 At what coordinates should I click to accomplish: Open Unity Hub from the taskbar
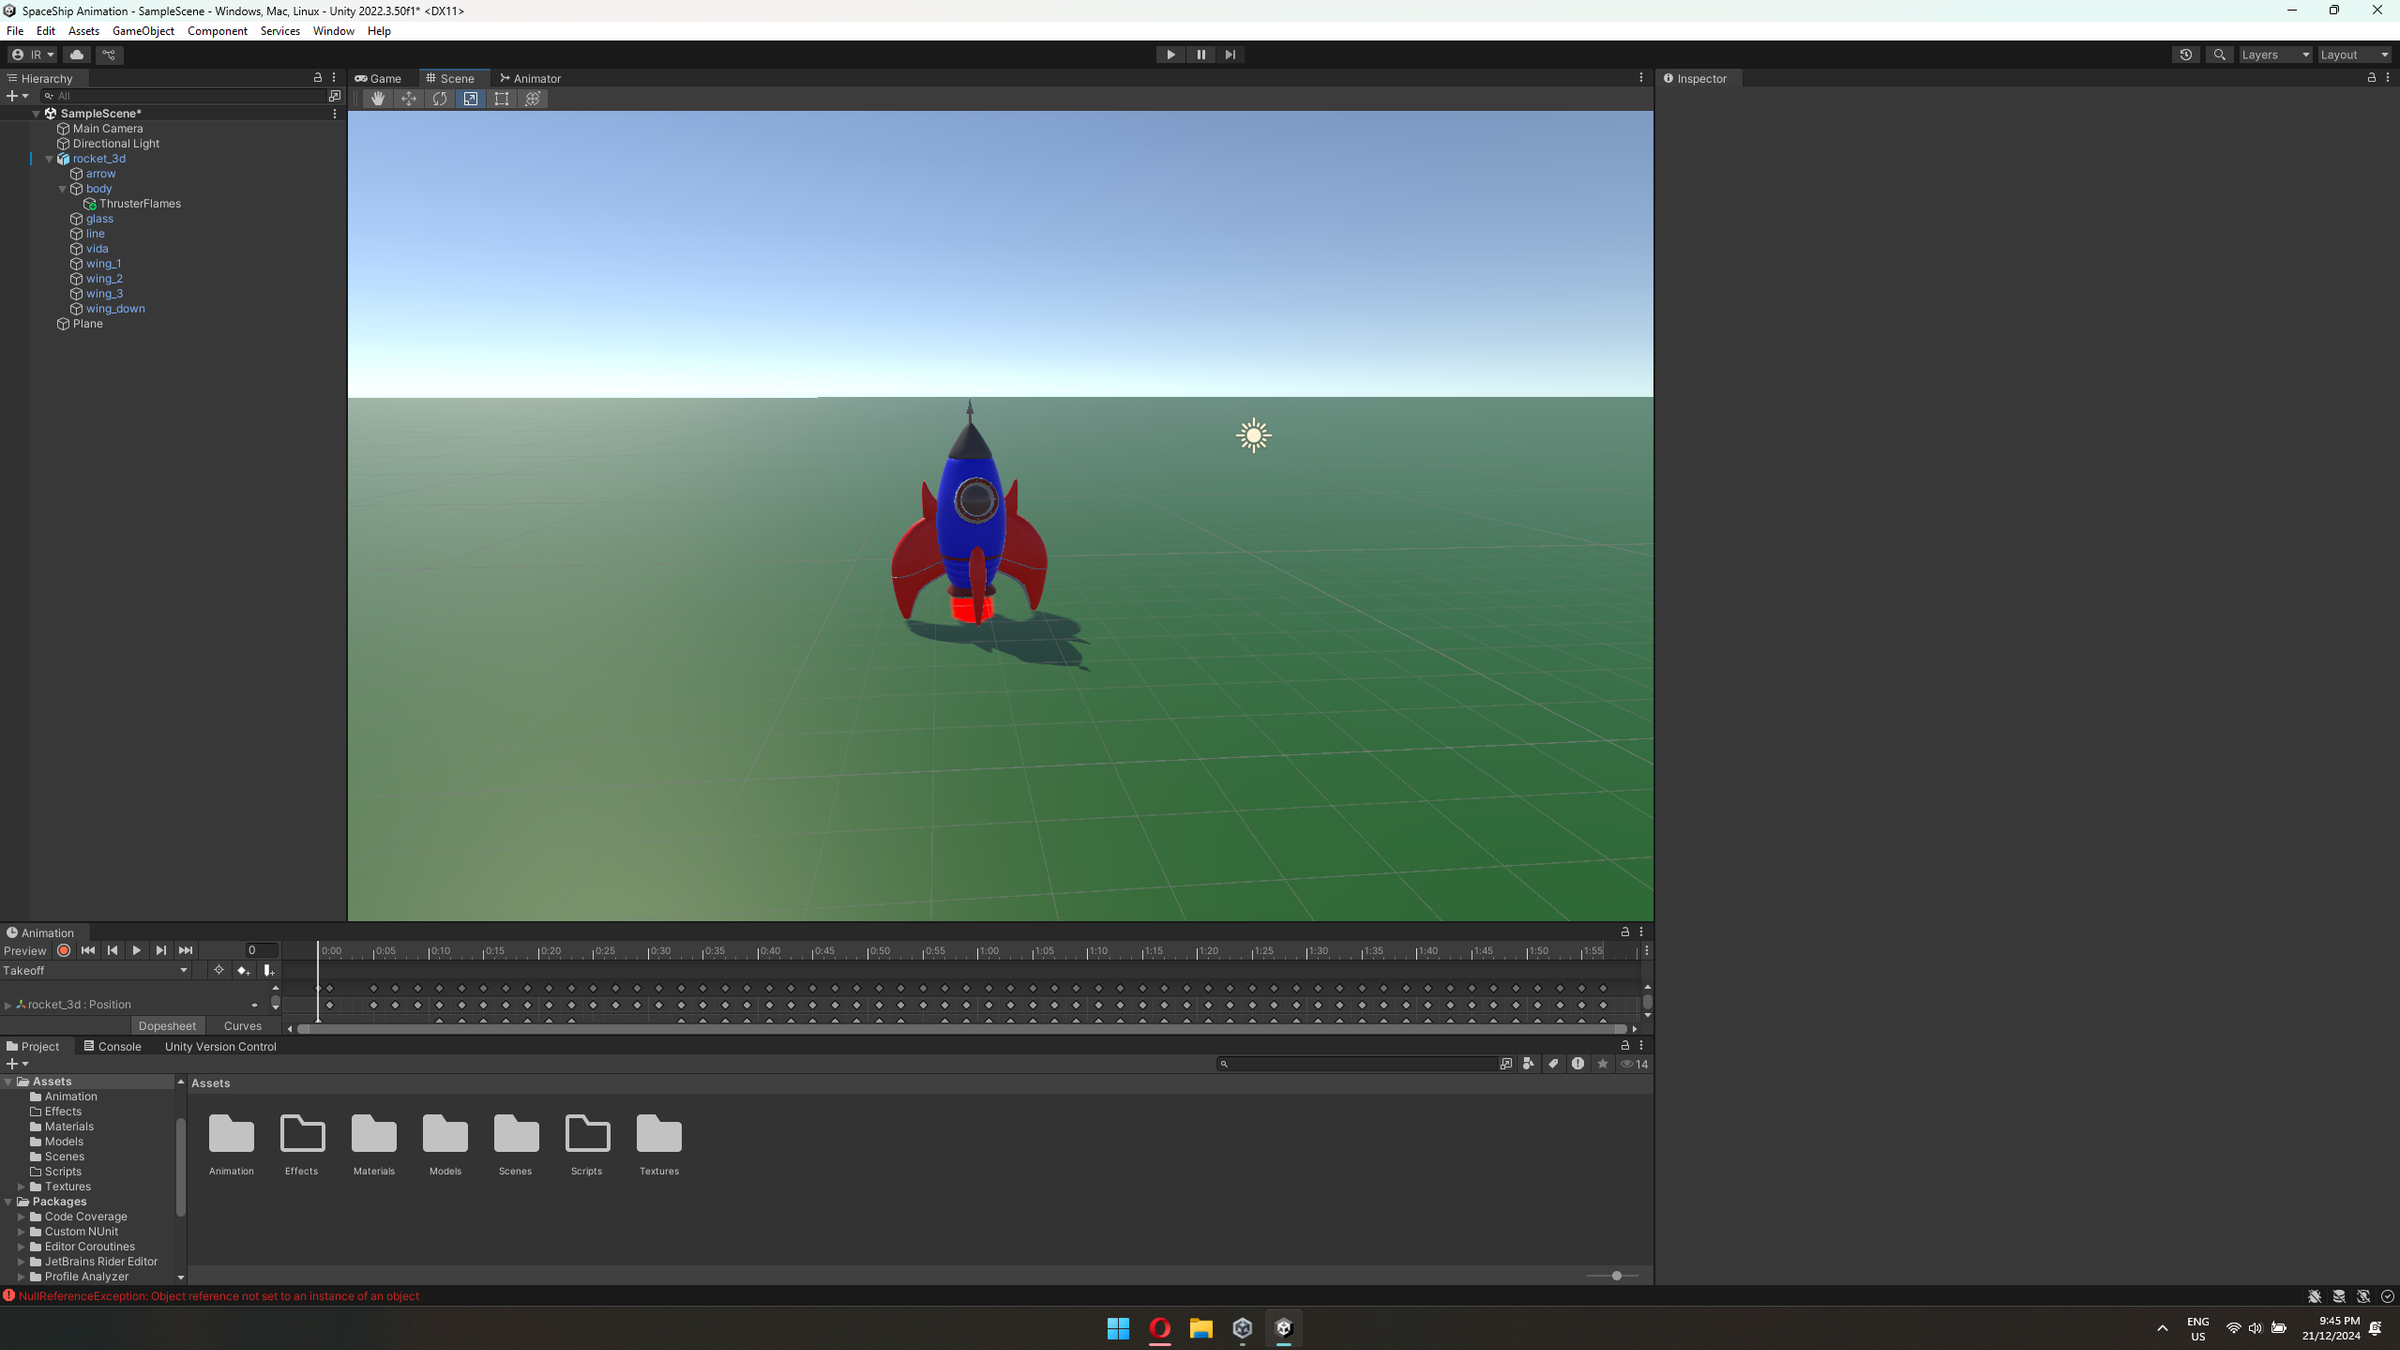tap(1242, 1328)
